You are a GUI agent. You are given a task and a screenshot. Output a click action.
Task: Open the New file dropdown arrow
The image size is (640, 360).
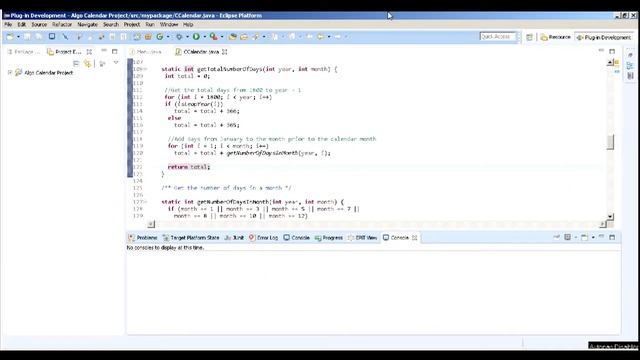pos(18,37)
